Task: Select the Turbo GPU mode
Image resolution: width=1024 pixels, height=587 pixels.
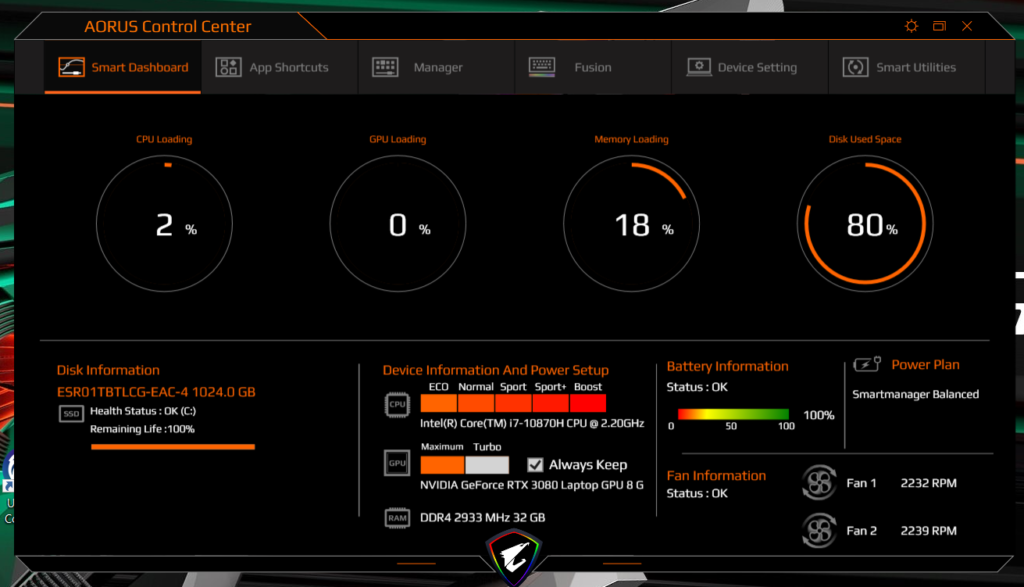Action: tap(487, 465)
